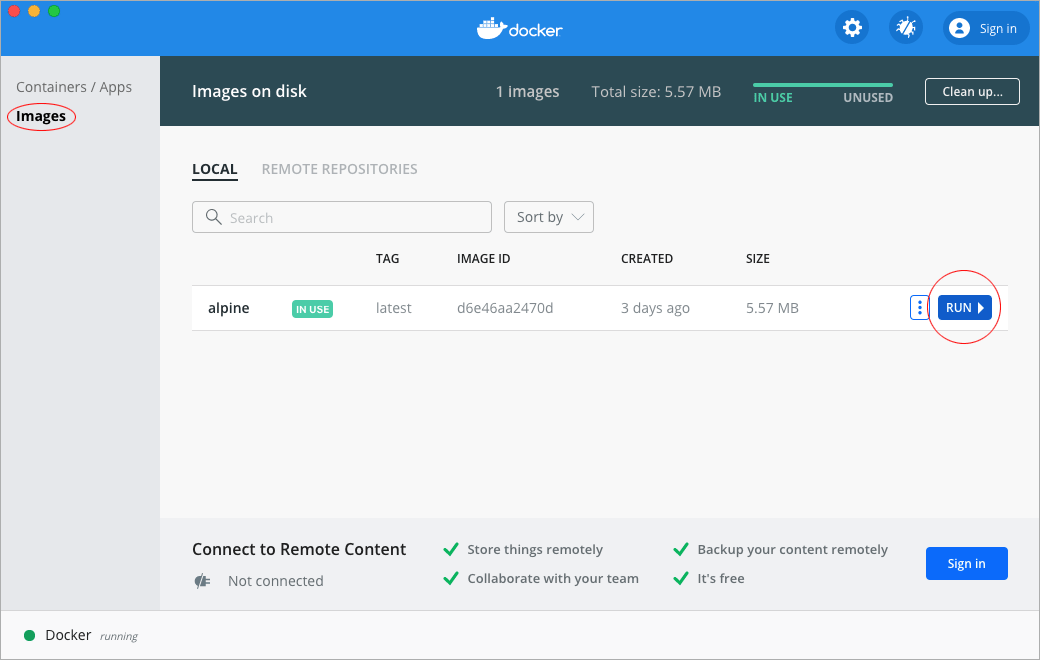
Task: Click checkmark beside 'Store things remotely'
Action: (451, 549)
